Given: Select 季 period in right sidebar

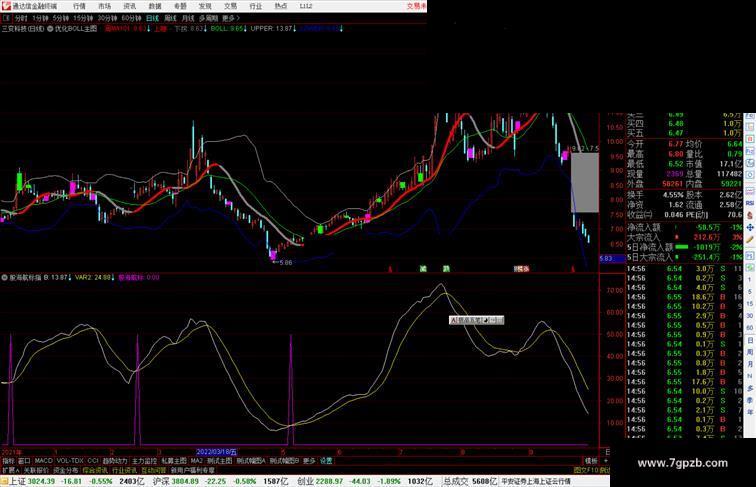Looking at the screenshot, I should [x=750, y=400].
